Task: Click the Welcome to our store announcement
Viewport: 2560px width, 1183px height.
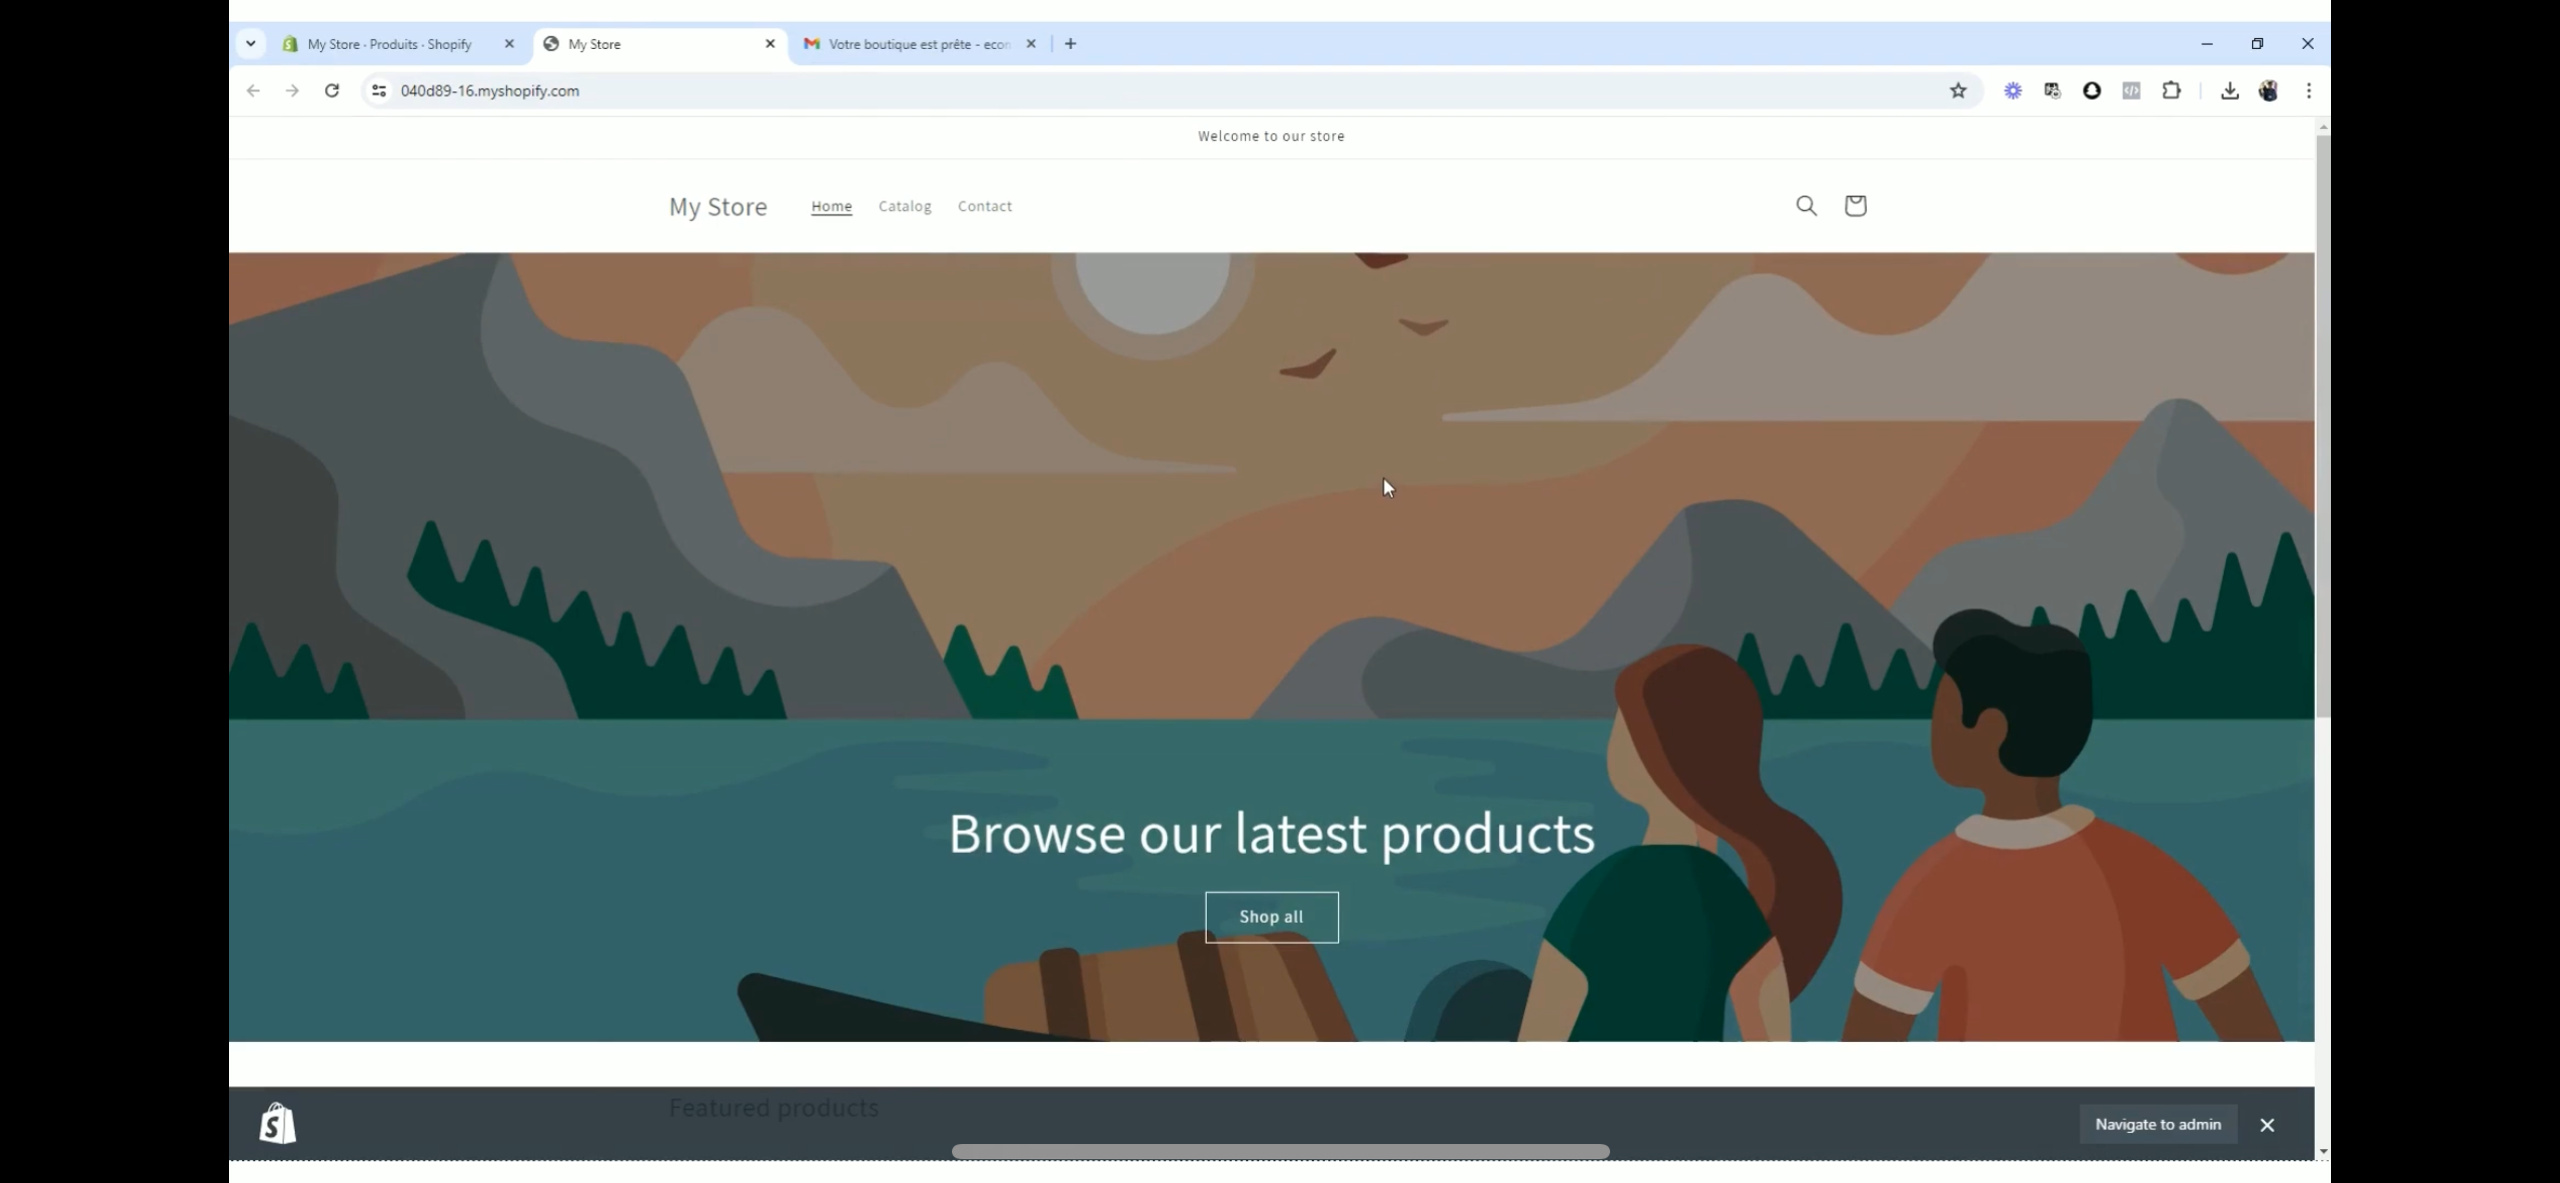Action: pyautogui.click(x=1271, y=137)
